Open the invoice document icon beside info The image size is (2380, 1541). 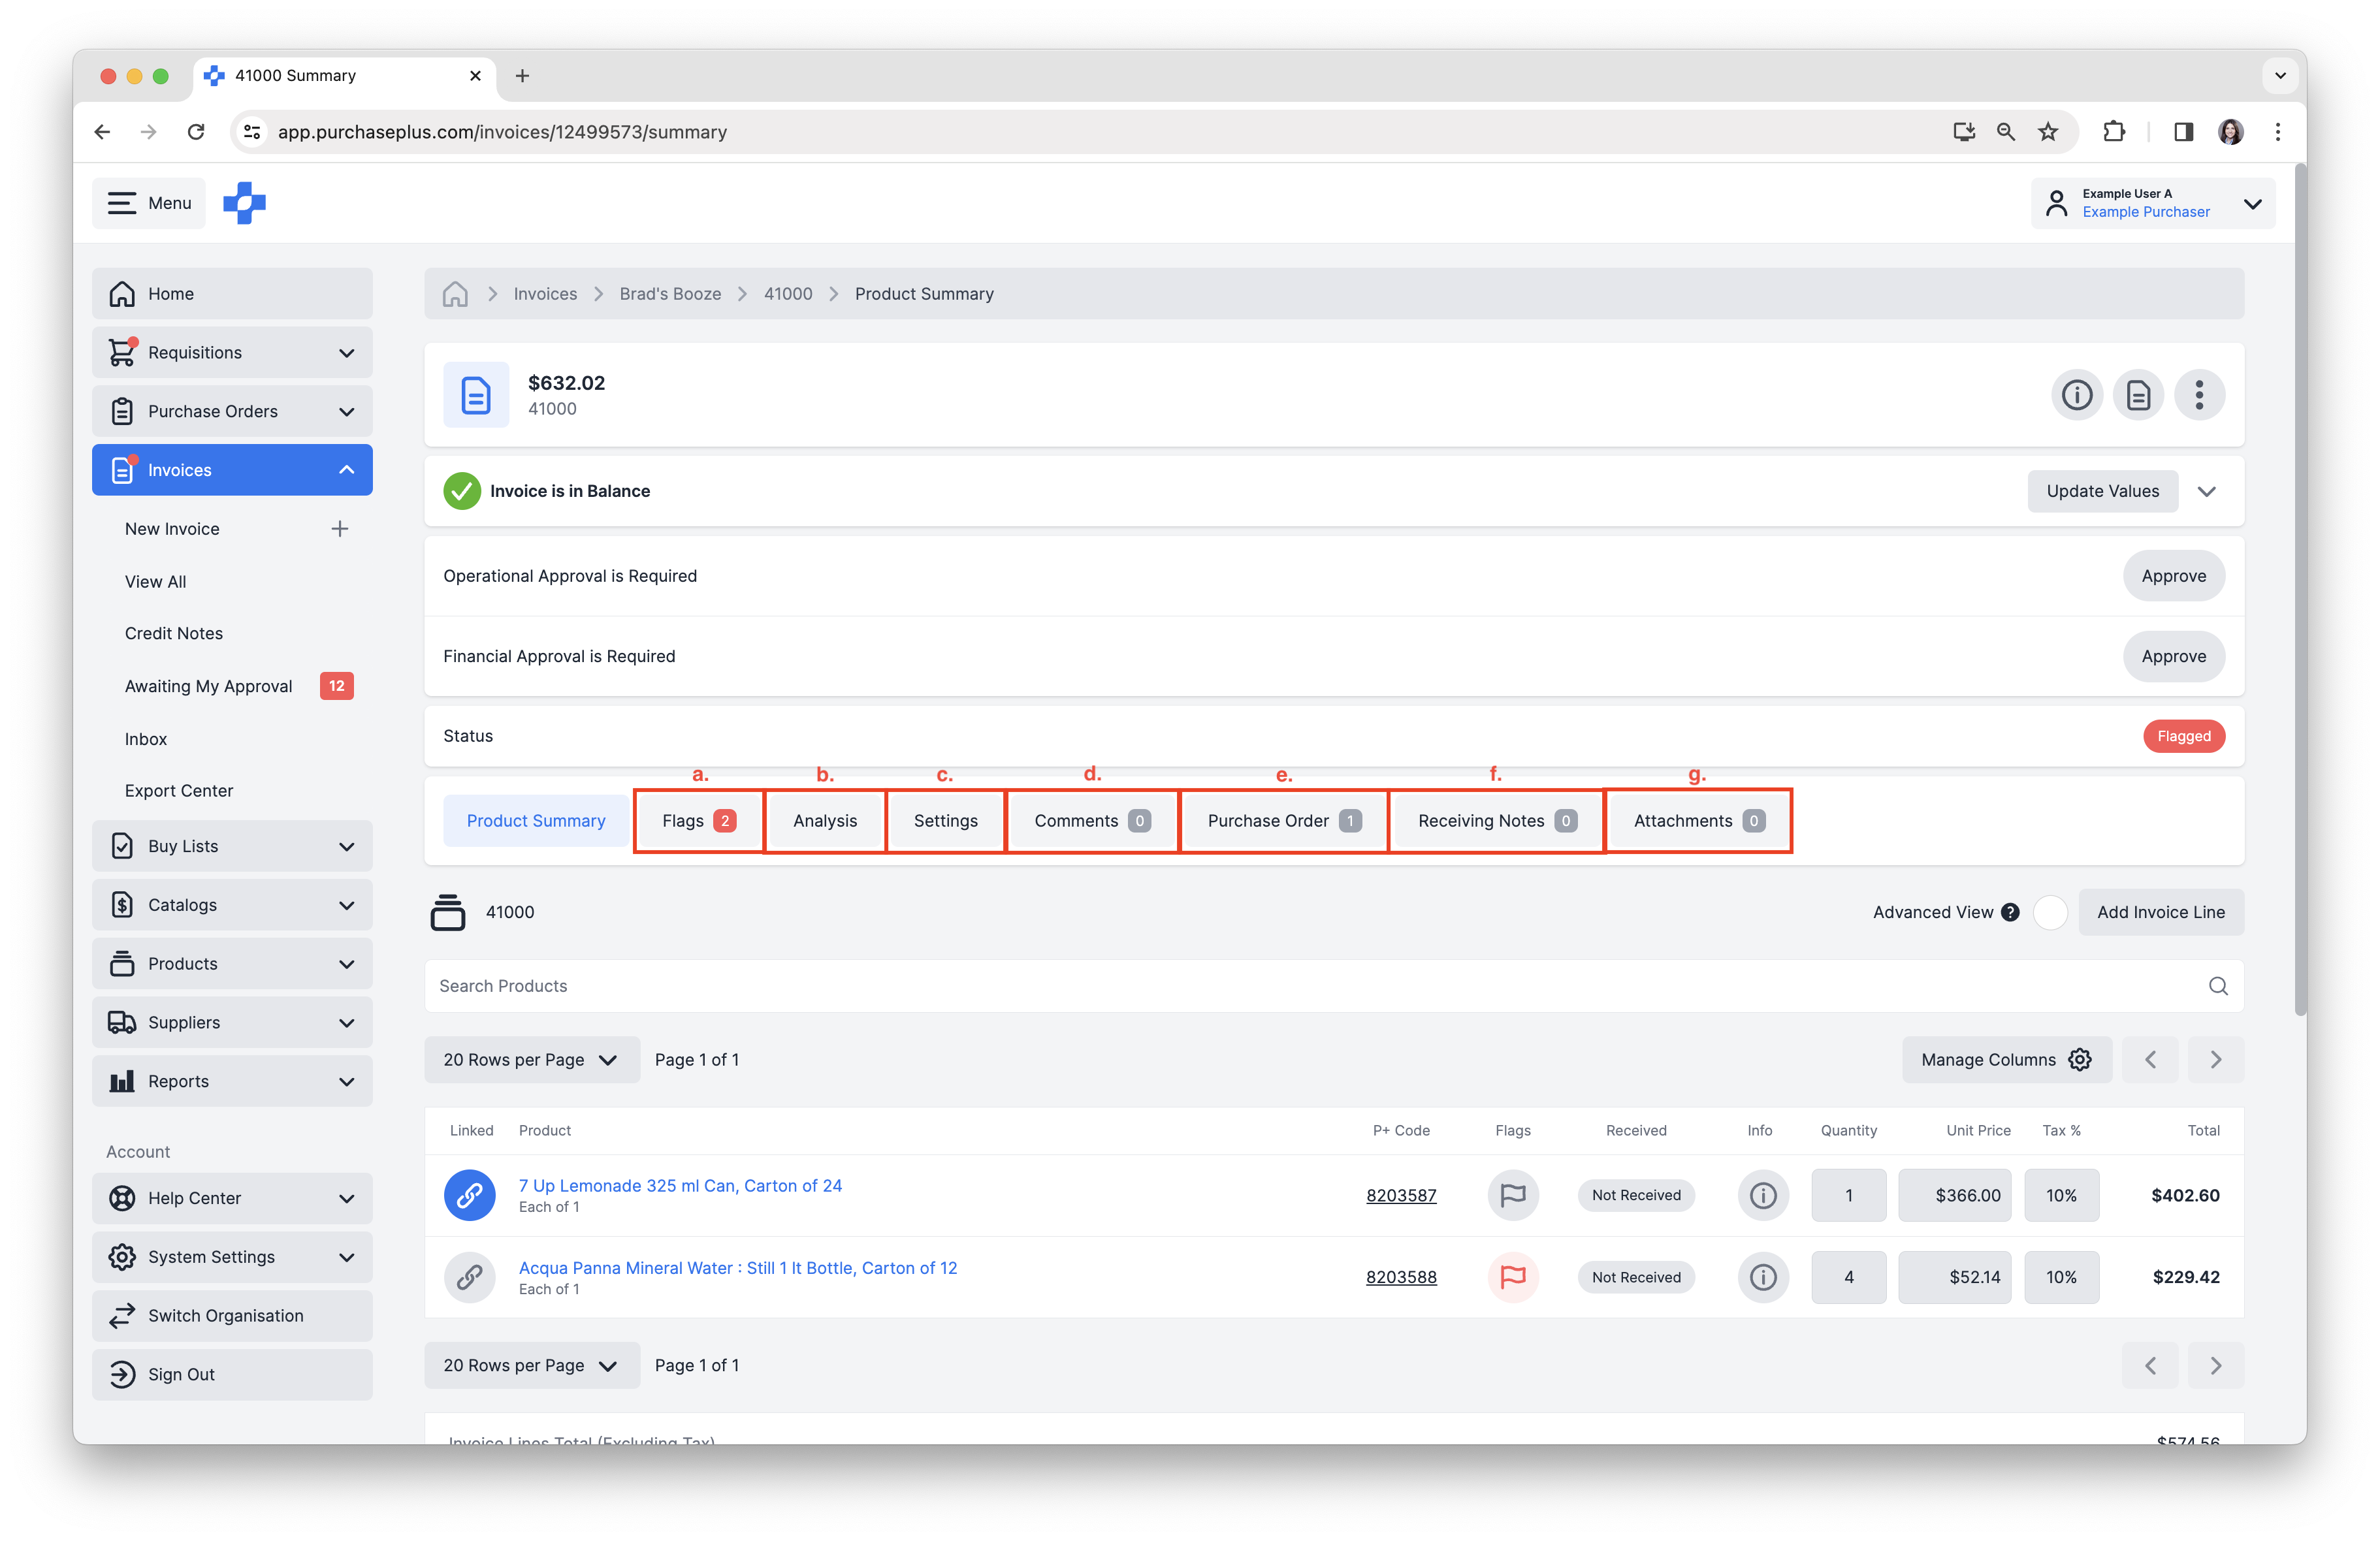pos(2138,395)
